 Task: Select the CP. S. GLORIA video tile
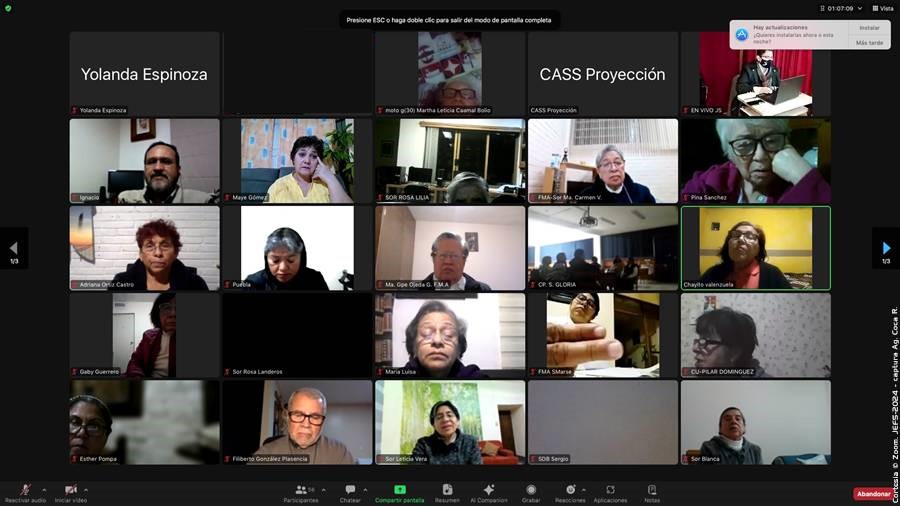603,248
